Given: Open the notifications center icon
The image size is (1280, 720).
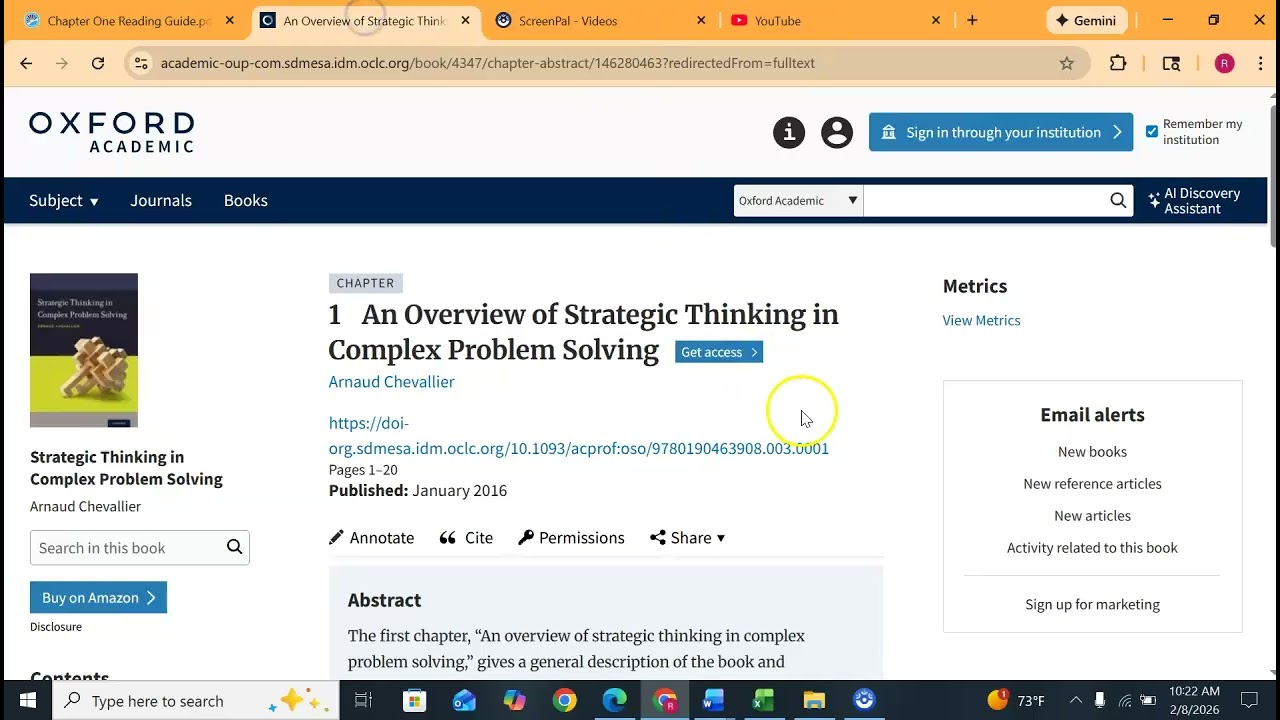Looking at the screenshot, I should [1249, 701].
